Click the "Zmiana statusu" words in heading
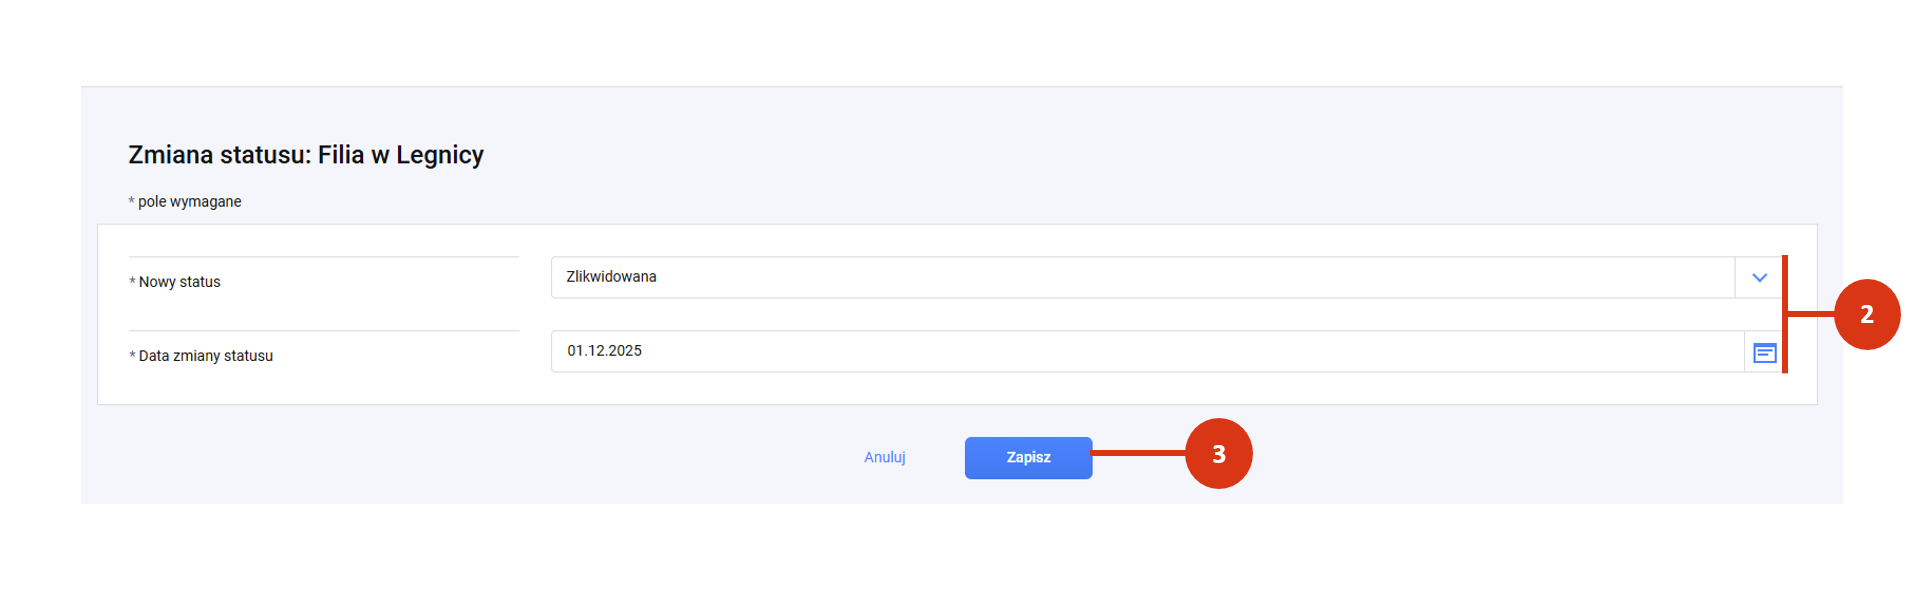 click(x=219, y=155)
